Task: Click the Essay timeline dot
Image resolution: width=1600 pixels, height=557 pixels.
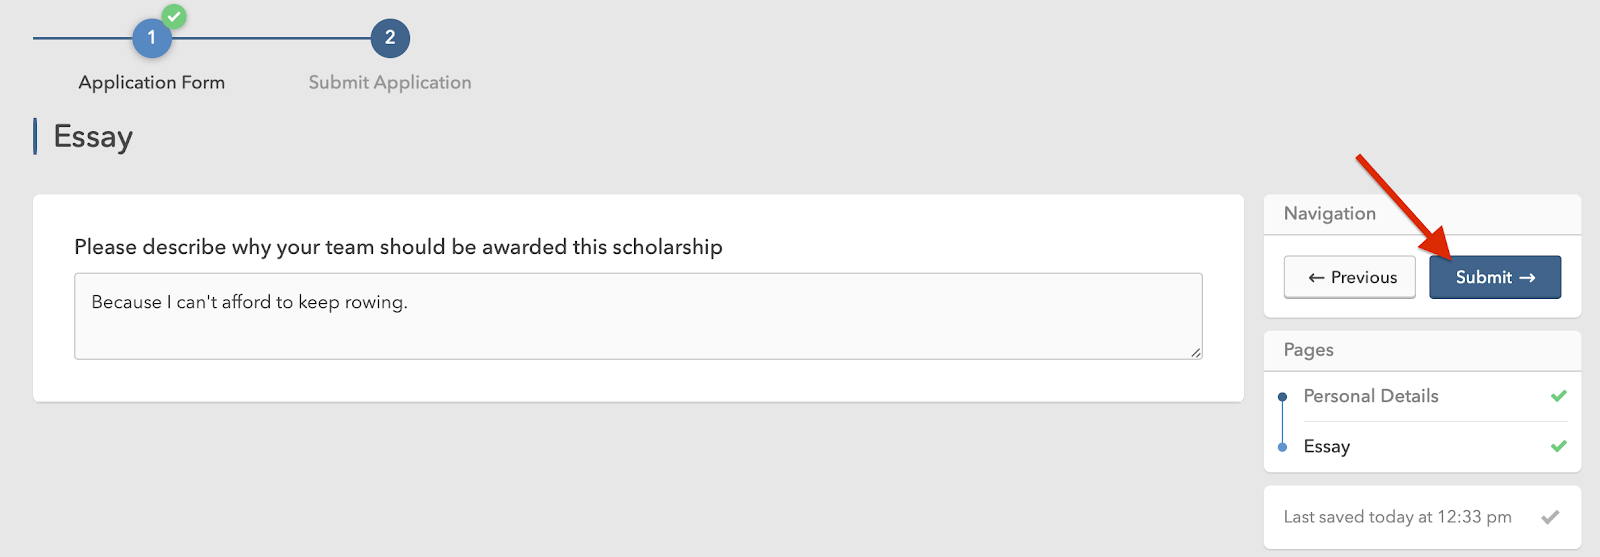Action: point(1282,447)
